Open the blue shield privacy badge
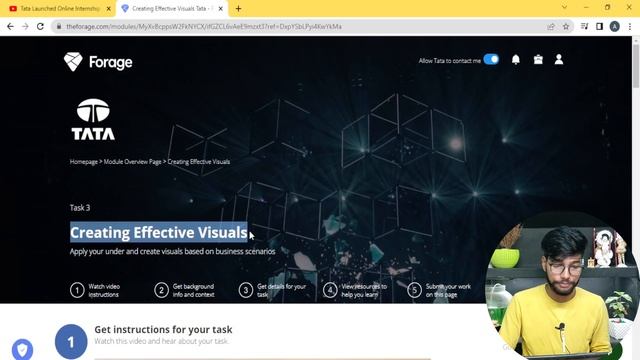Screen dimensions: 640x360 click(22, 349)
